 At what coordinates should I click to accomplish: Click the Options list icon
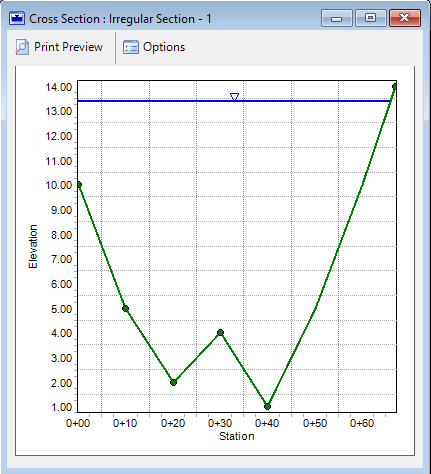point(131,47)
